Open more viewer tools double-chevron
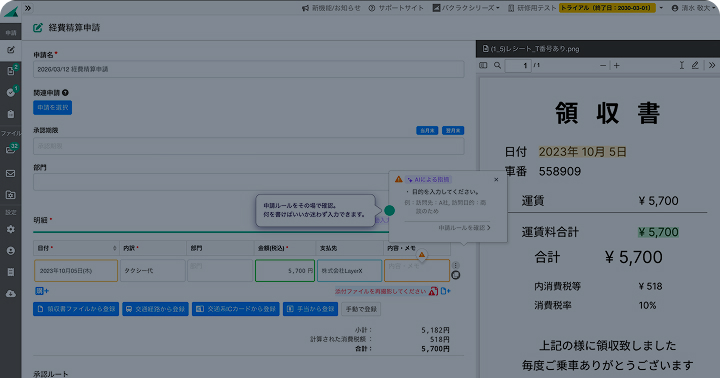720x378 pixels. 712,66
